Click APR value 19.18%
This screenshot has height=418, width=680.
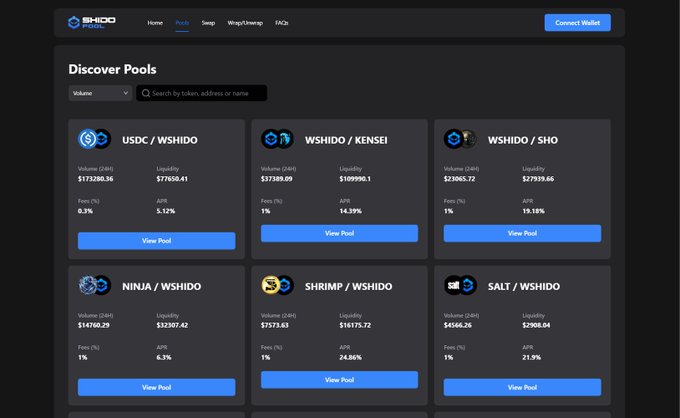point(533,211)
